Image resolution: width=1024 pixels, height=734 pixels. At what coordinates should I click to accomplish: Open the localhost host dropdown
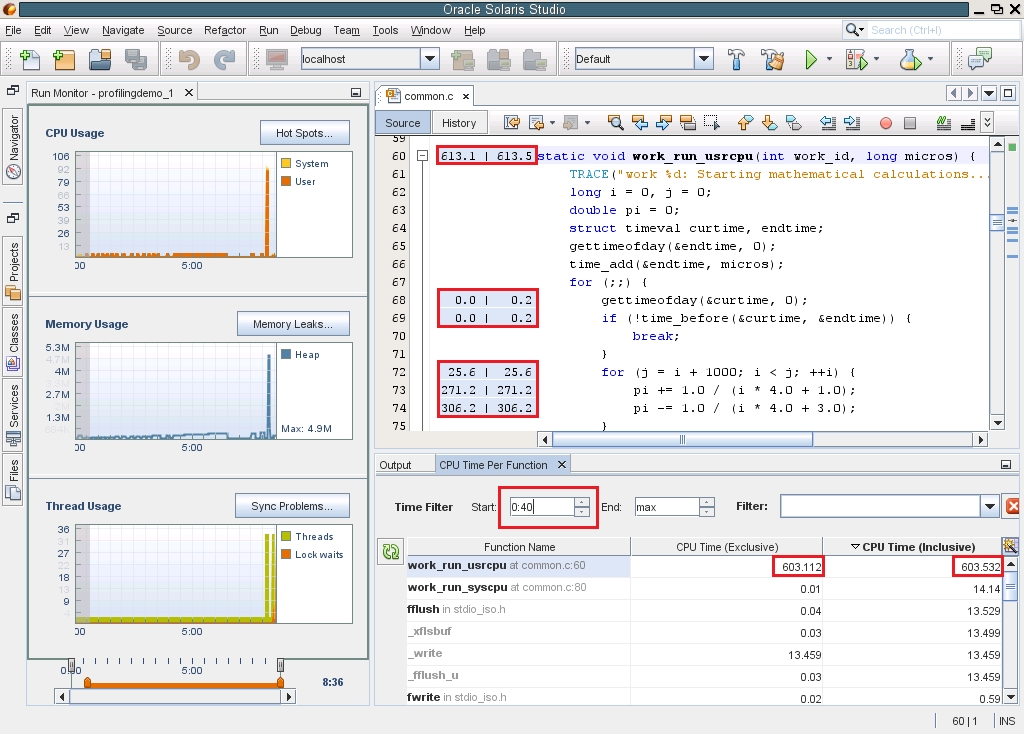point(430,59)
